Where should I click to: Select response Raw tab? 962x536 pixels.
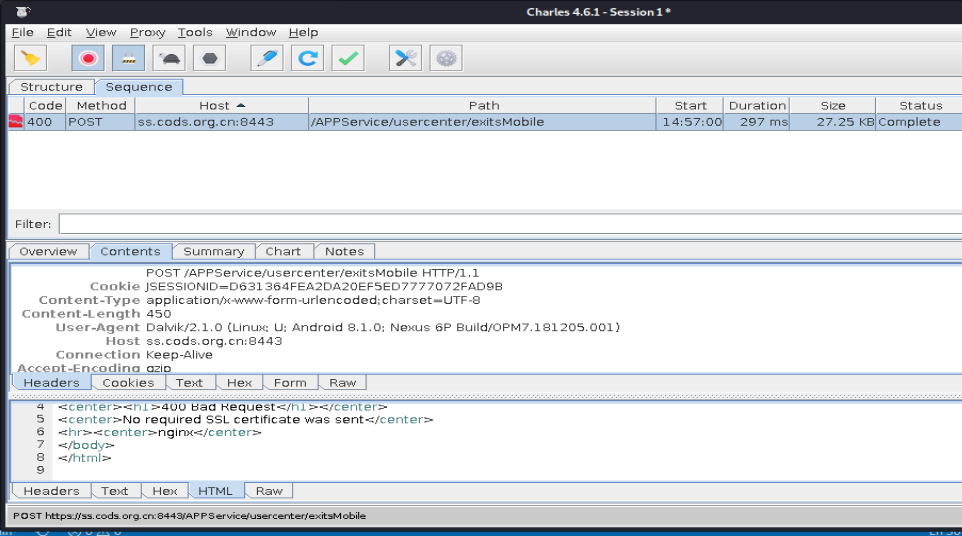269,491
